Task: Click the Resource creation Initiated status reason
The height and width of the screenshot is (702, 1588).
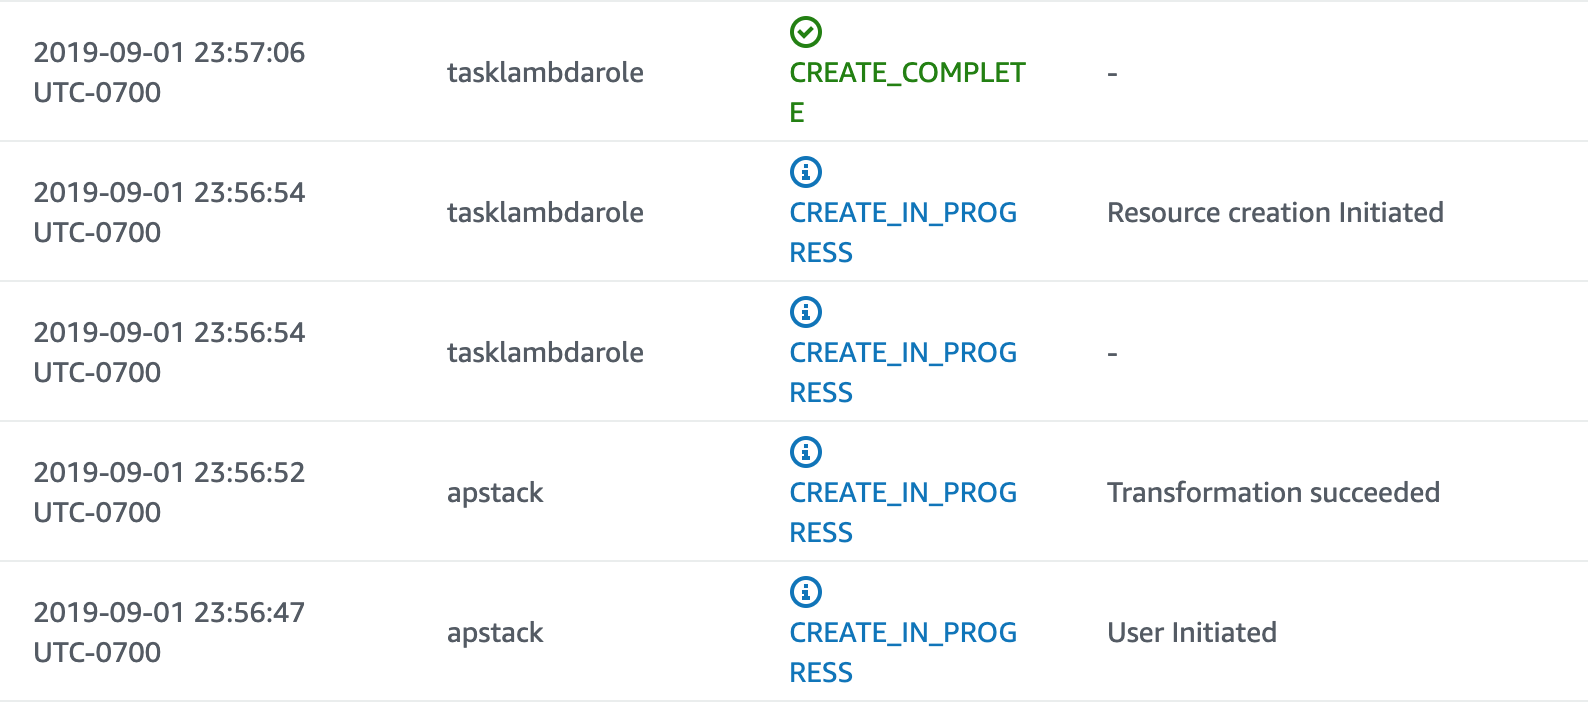Action: pyautogui.click(x=1275, y=212)
